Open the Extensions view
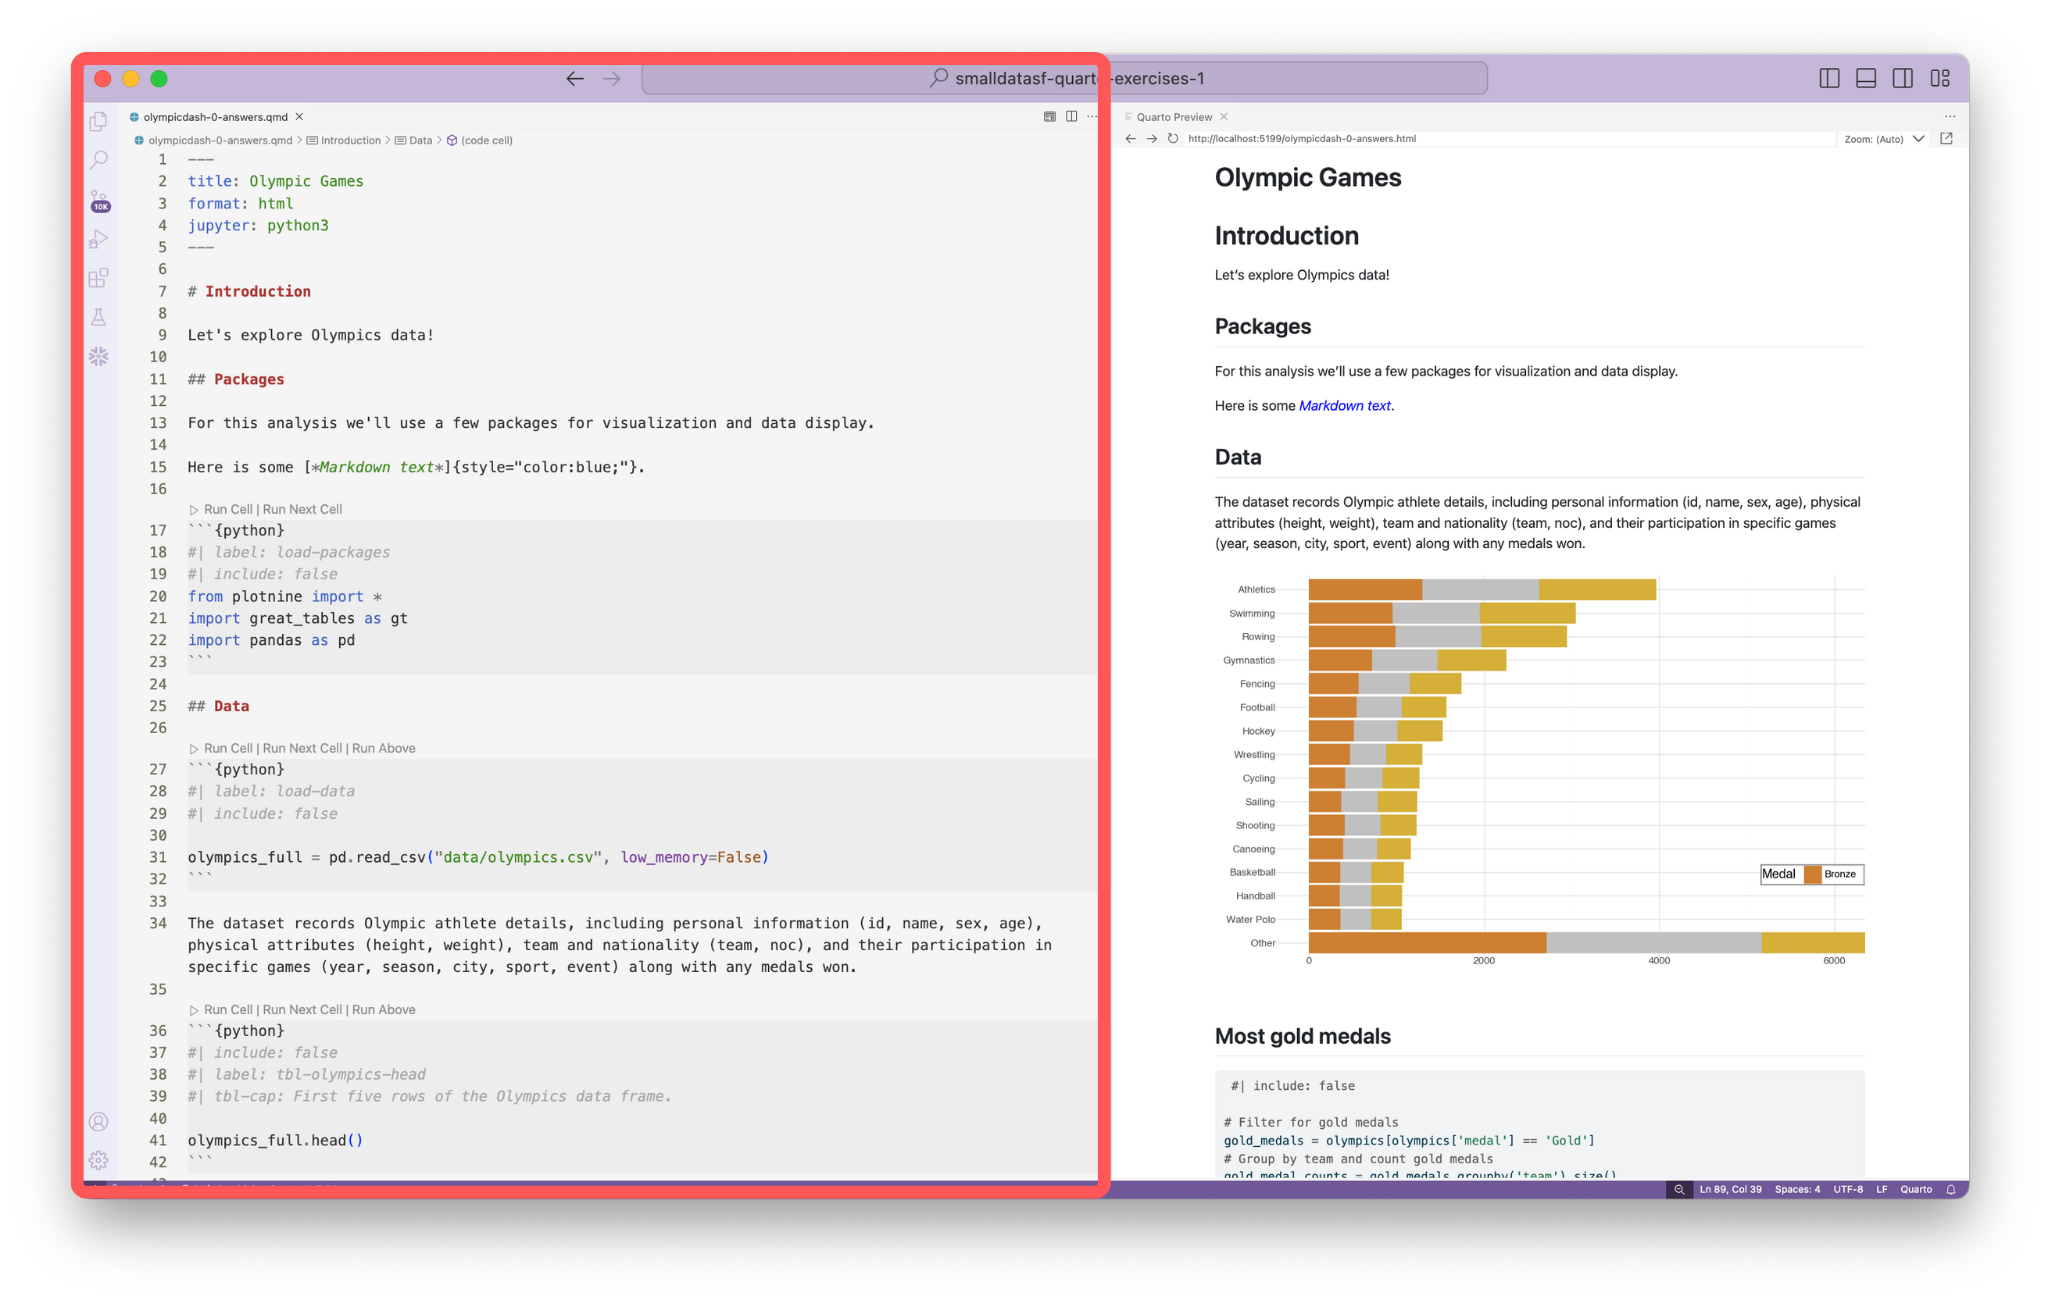Image resolution: width=2048 pixels, height=1303 pixels. click(98, 278)
